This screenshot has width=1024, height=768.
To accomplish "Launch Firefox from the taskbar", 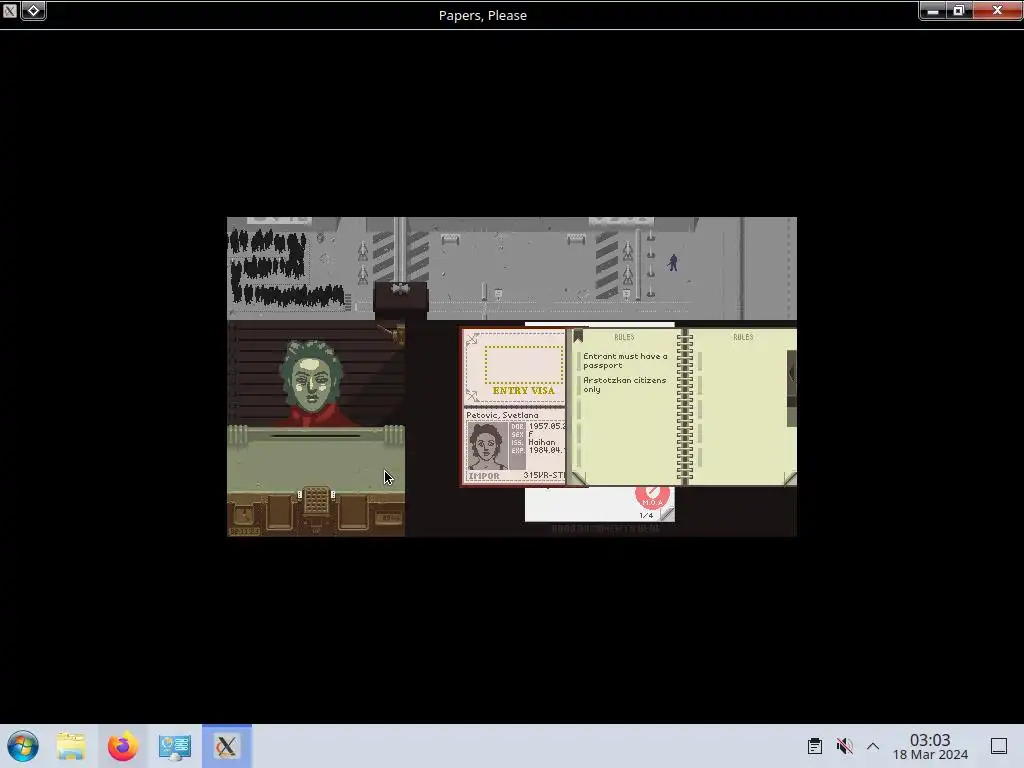I will pyautogui.click(x=123, y=746).
